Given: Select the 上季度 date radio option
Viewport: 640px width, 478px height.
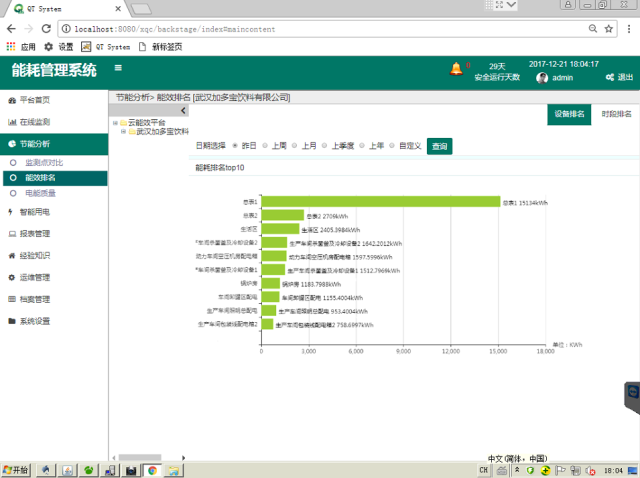Looking at the screenshot, I should 324,146.
